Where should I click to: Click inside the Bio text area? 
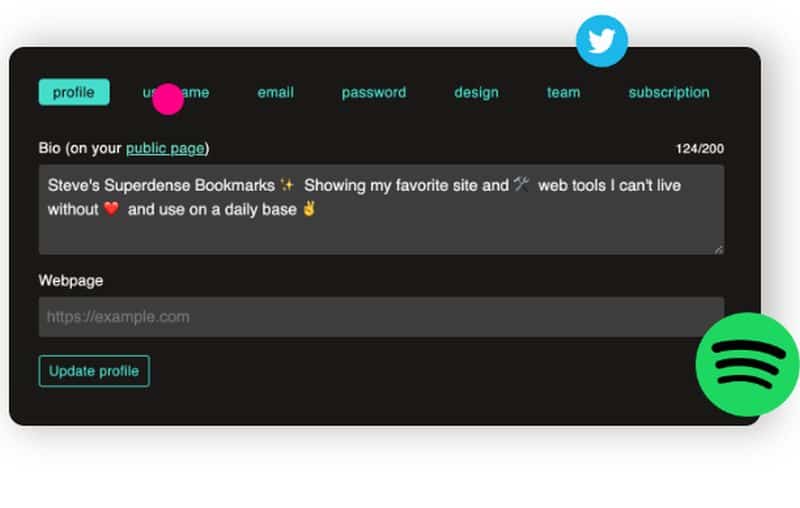coord(381,209)
